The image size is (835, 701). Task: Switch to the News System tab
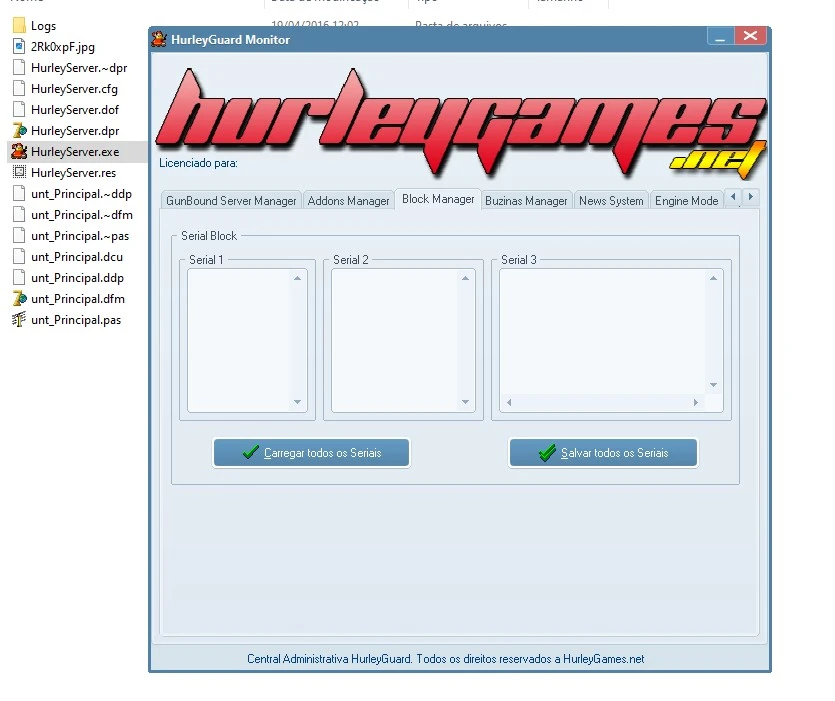[611, 201]
